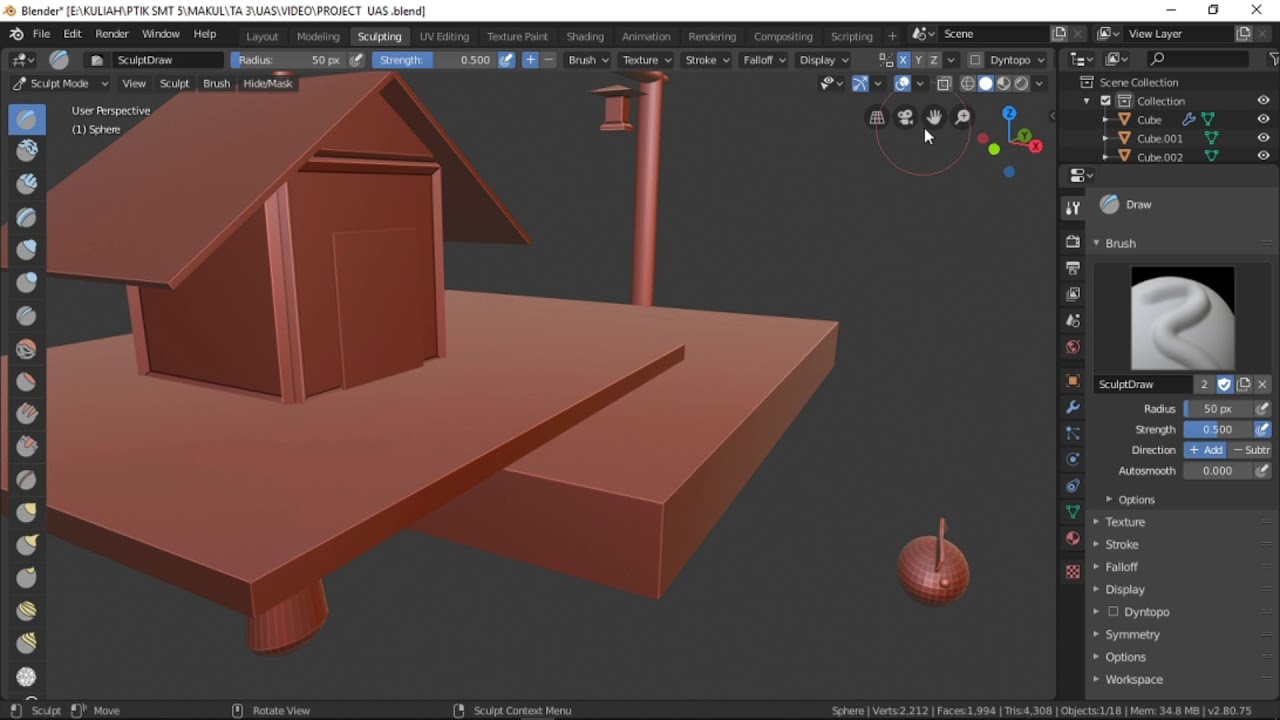The image size is (1280, 720).
Task: Enable Dyntopo checkbox in the properties panel
Action: tap(1113, 612)
